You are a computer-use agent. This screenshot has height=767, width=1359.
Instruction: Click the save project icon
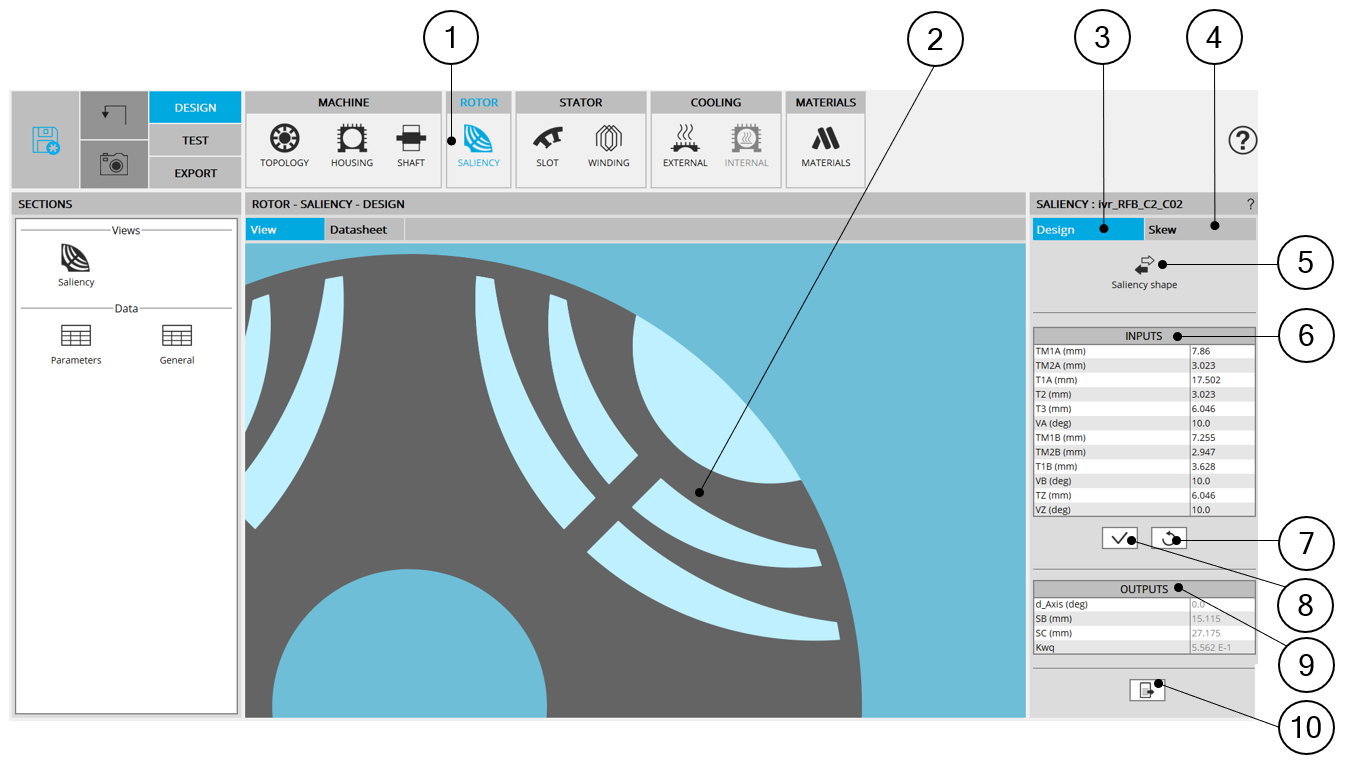point(45,140)
